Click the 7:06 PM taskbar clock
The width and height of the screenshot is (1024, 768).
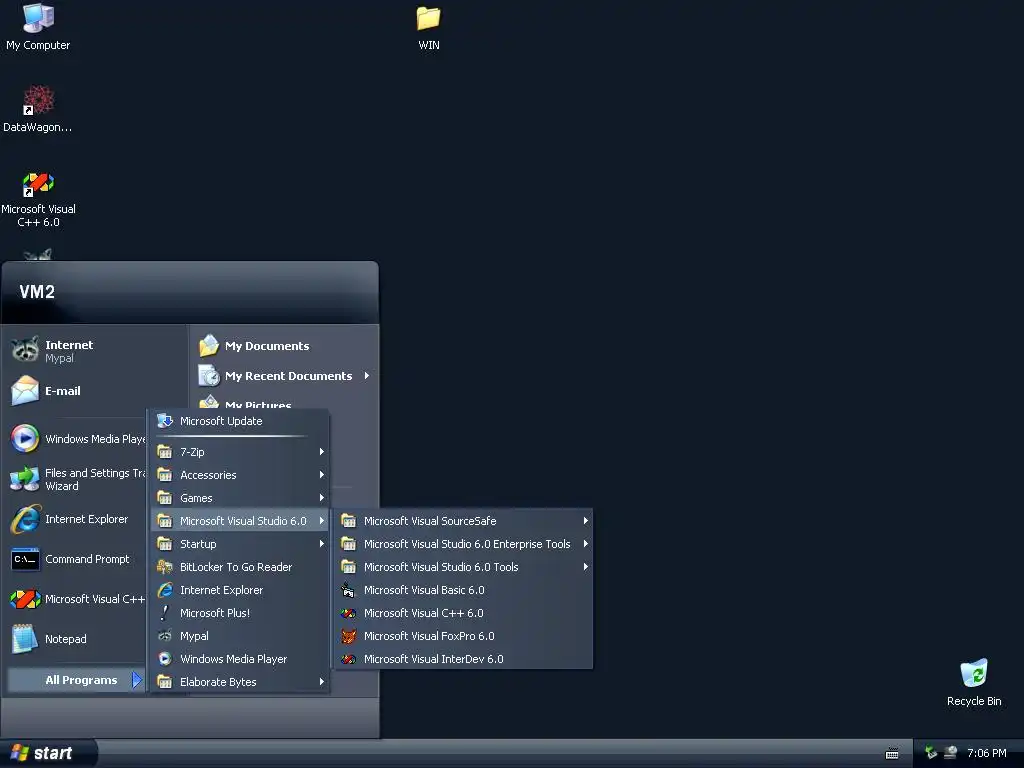pos(986,753)
